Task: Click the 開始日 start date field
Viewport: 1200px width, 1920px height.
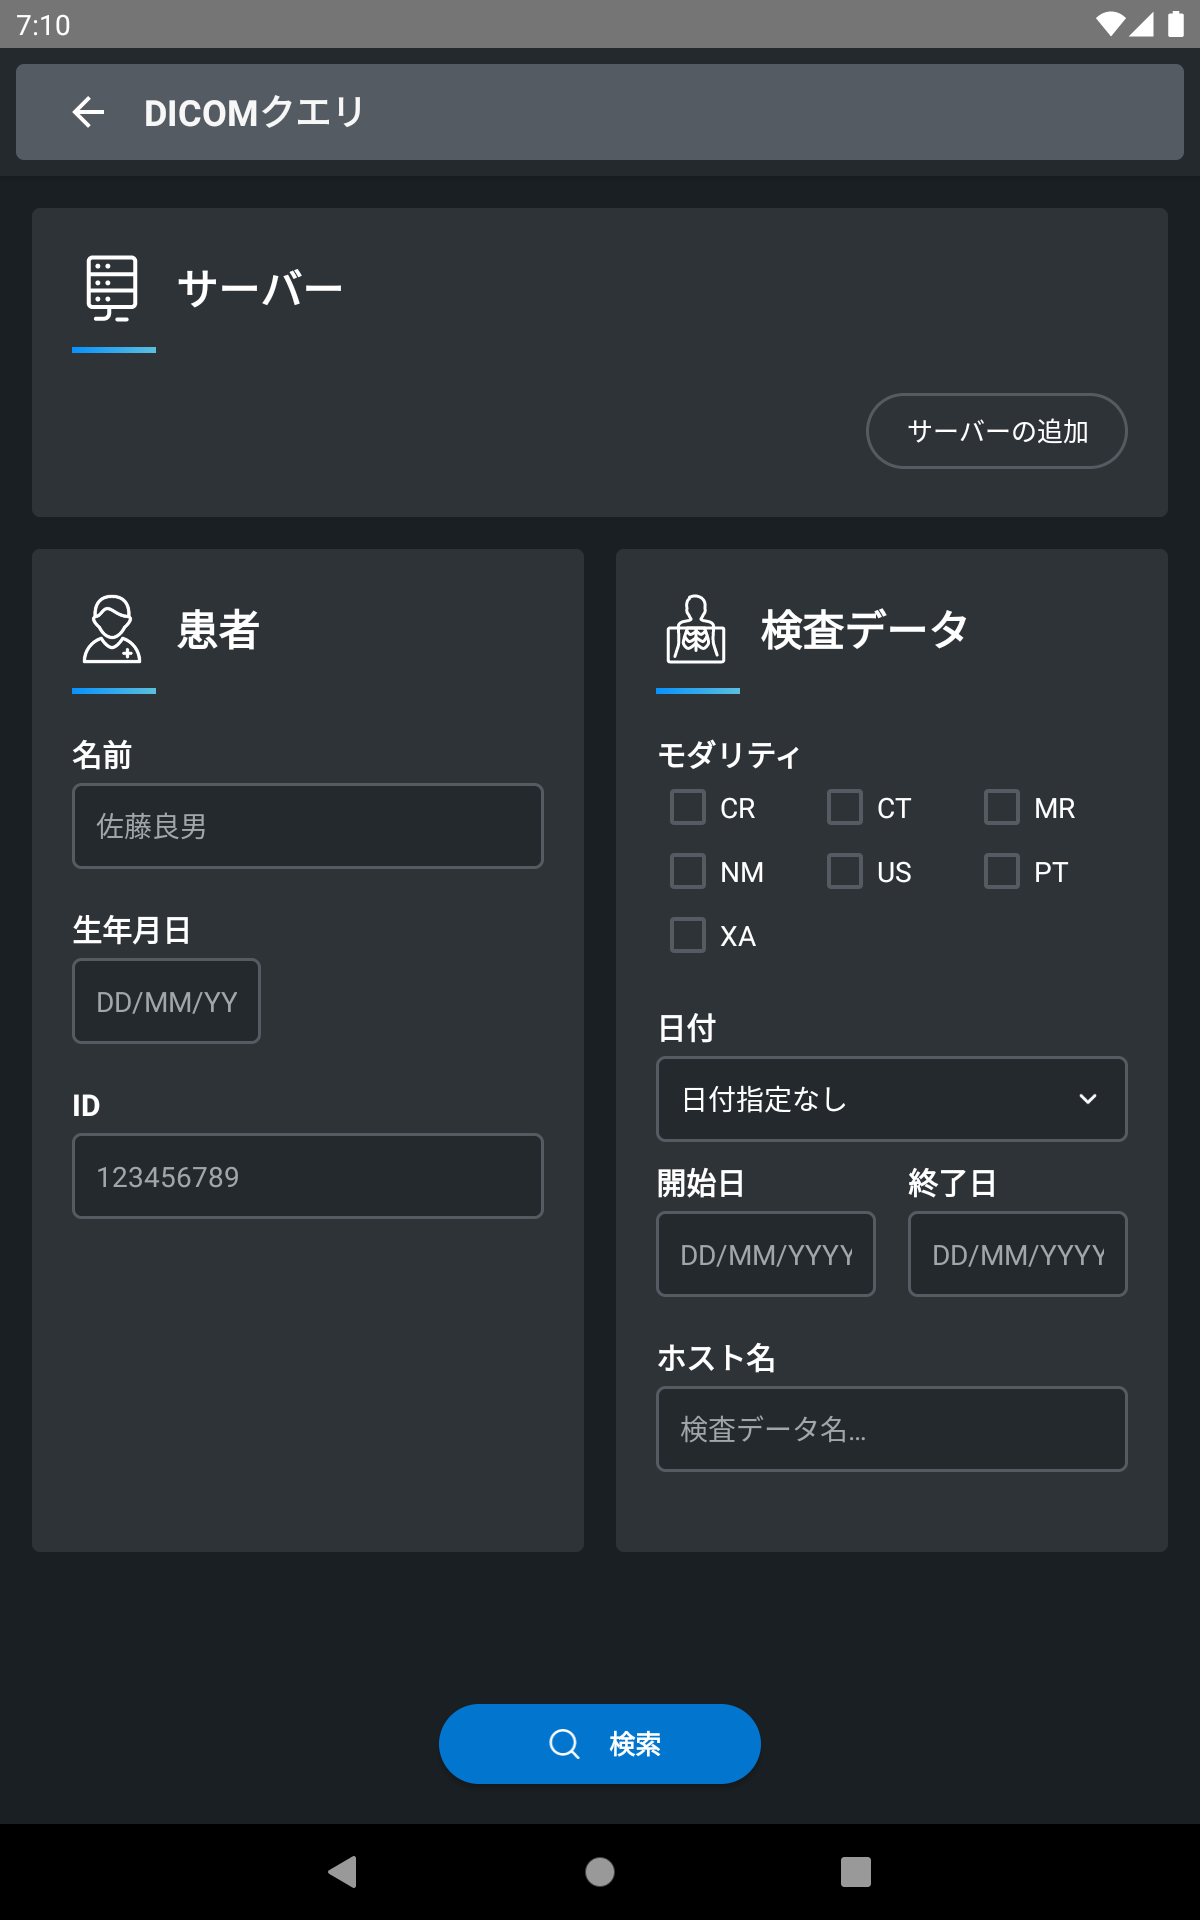Action: pos(766,1254)
